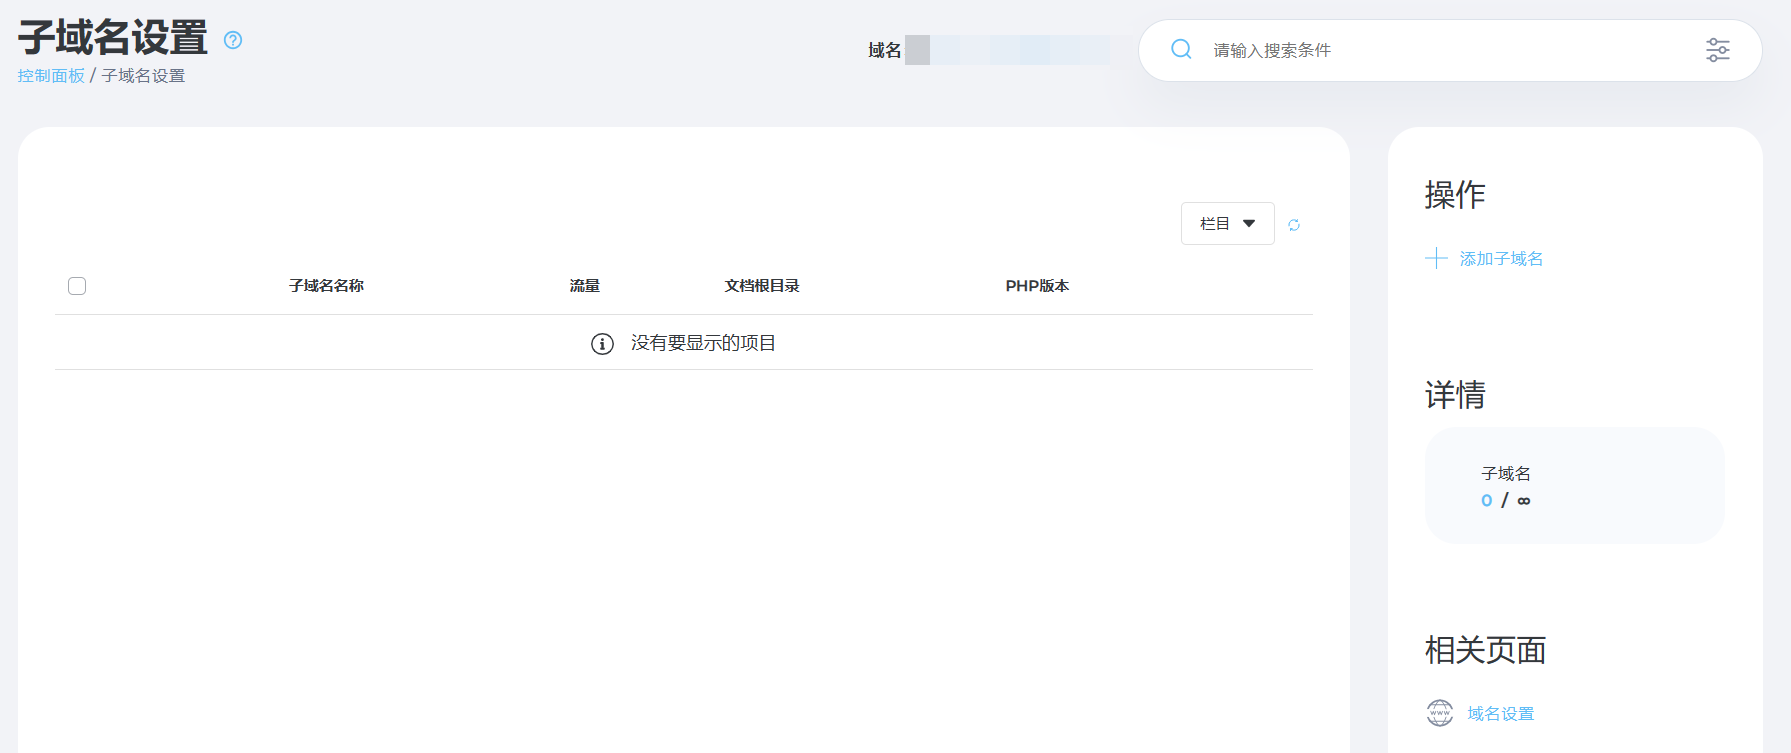Refresh the subdomain list
The height and width of the screenshot is (753, 1791).
(1294, 225)
